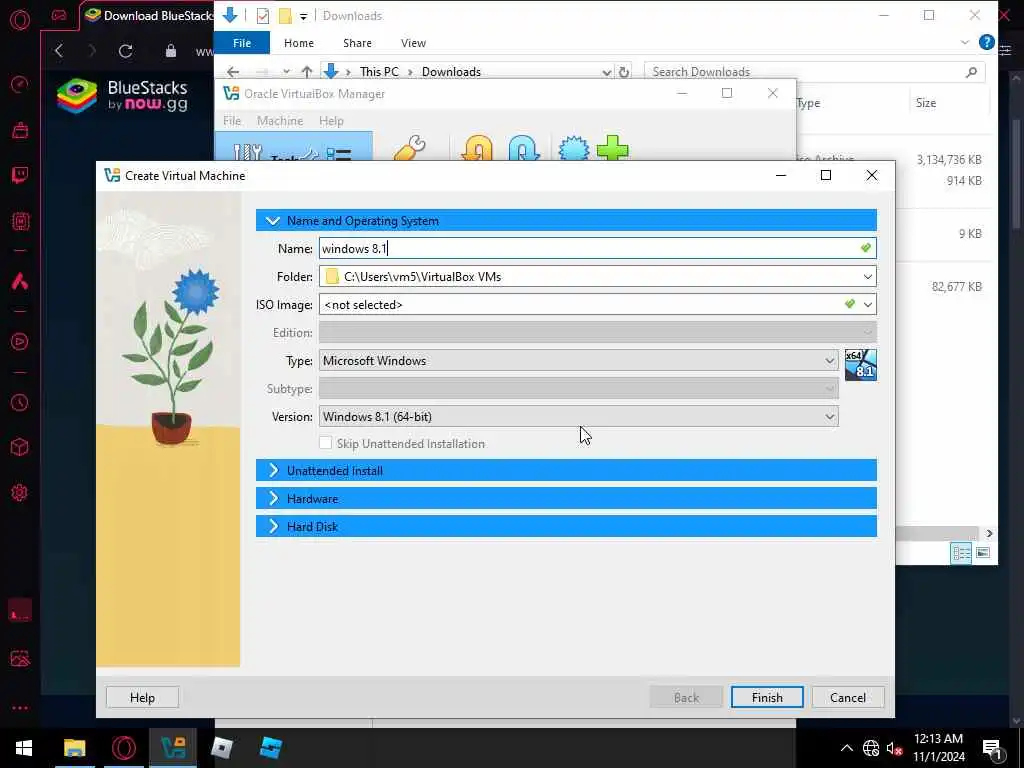Open Opera GX sidebar settings gear

[20, 492]
